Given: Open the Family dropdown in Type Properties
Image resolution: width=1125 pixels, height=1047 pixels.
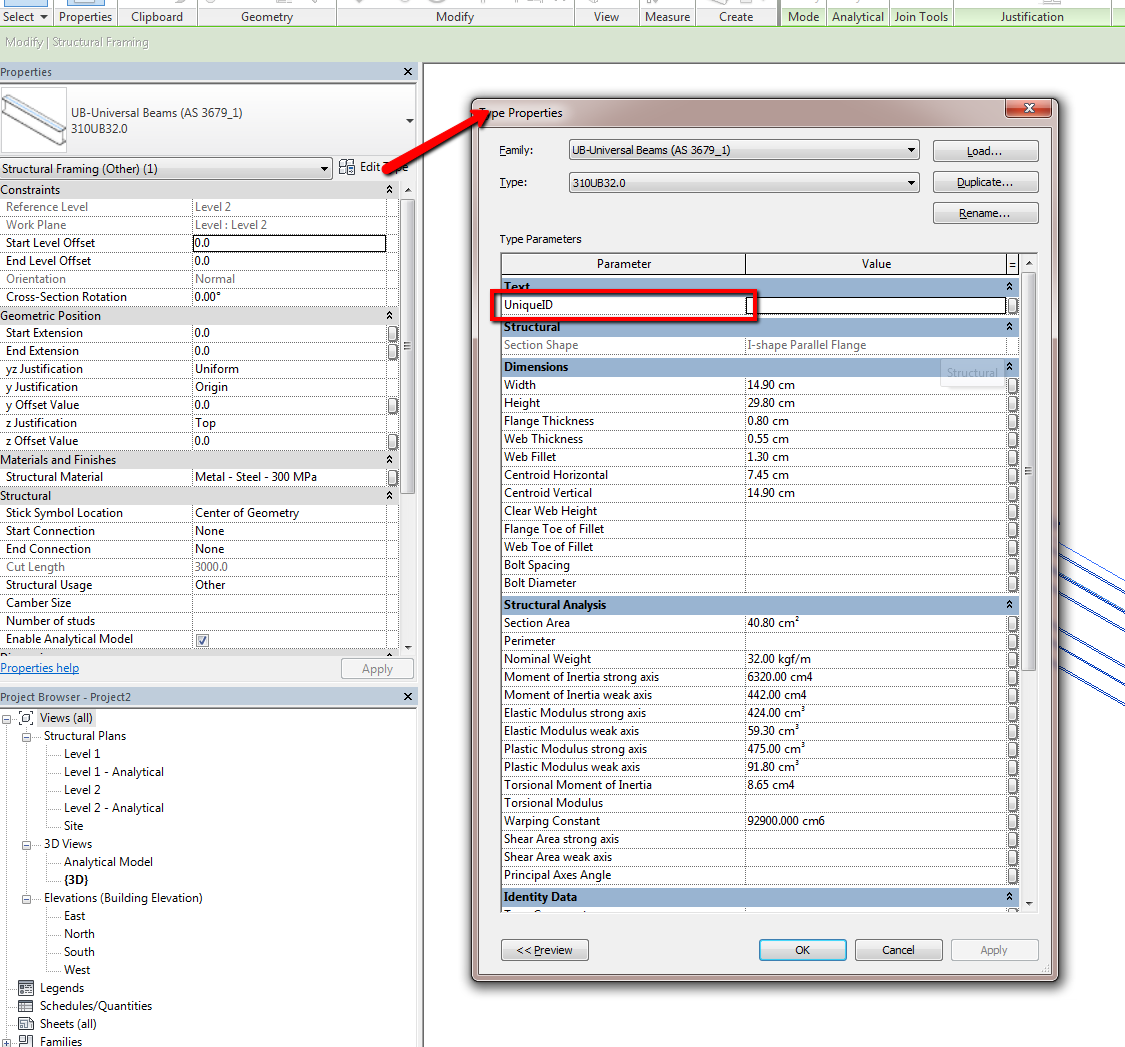Looking at the screenshot, I should [910, 150].
